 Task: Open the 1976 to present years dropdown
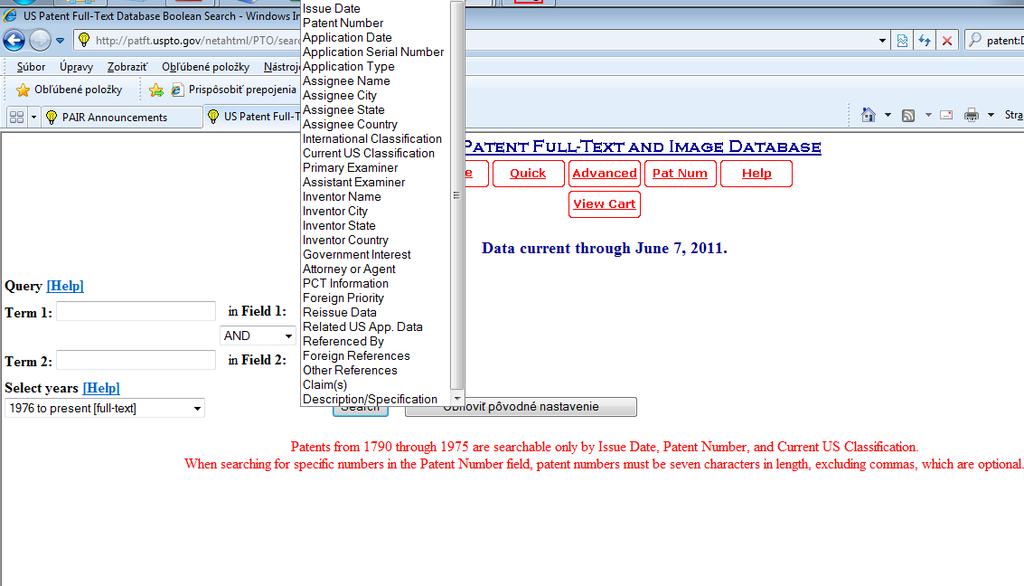tap(104, 408)
